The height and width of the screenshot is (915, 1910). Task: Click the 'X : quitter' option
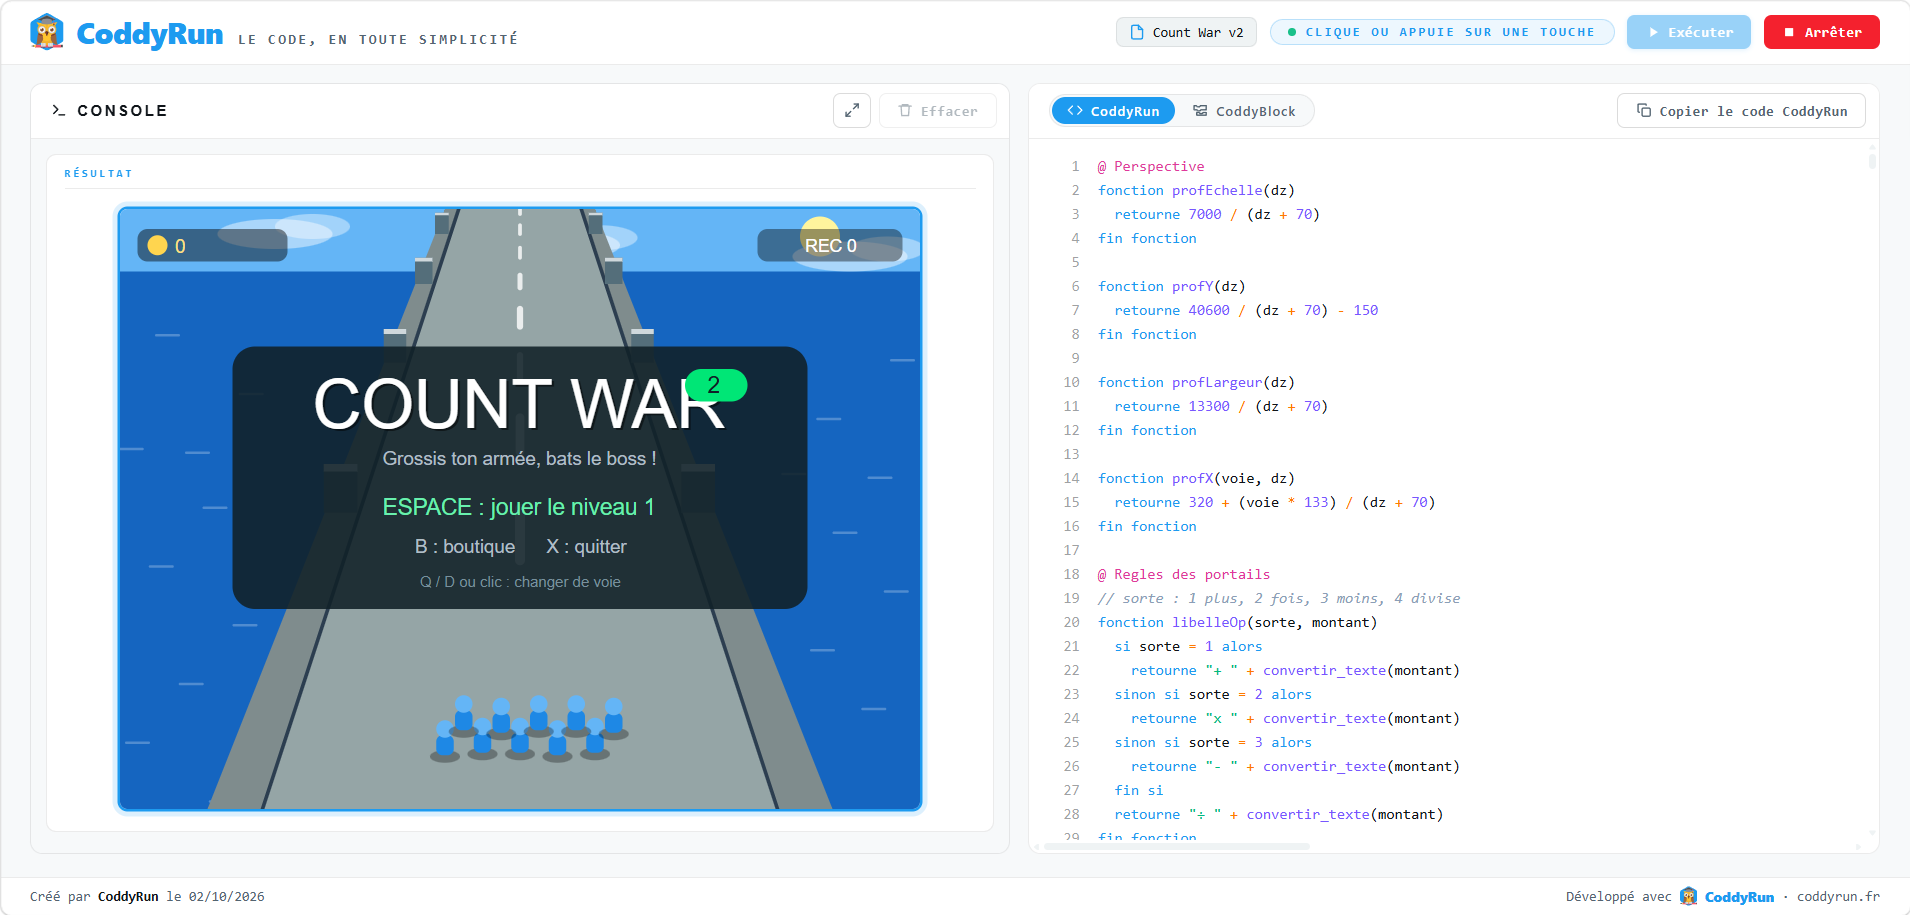coord(586,547)
